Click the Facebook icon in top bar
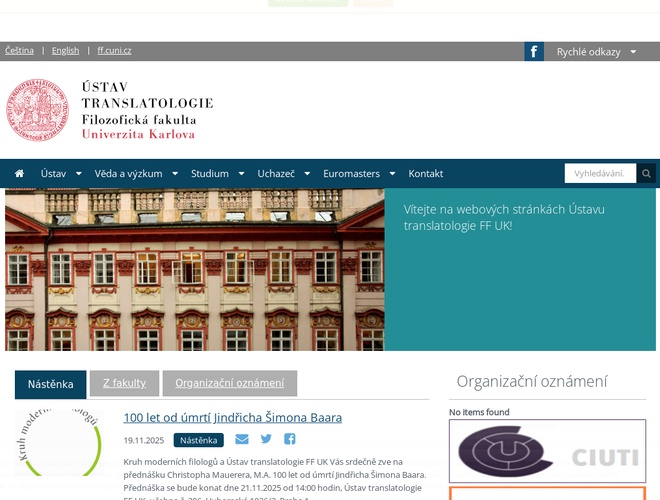Viewport: 660px width, 500px height. click(534, 52)
